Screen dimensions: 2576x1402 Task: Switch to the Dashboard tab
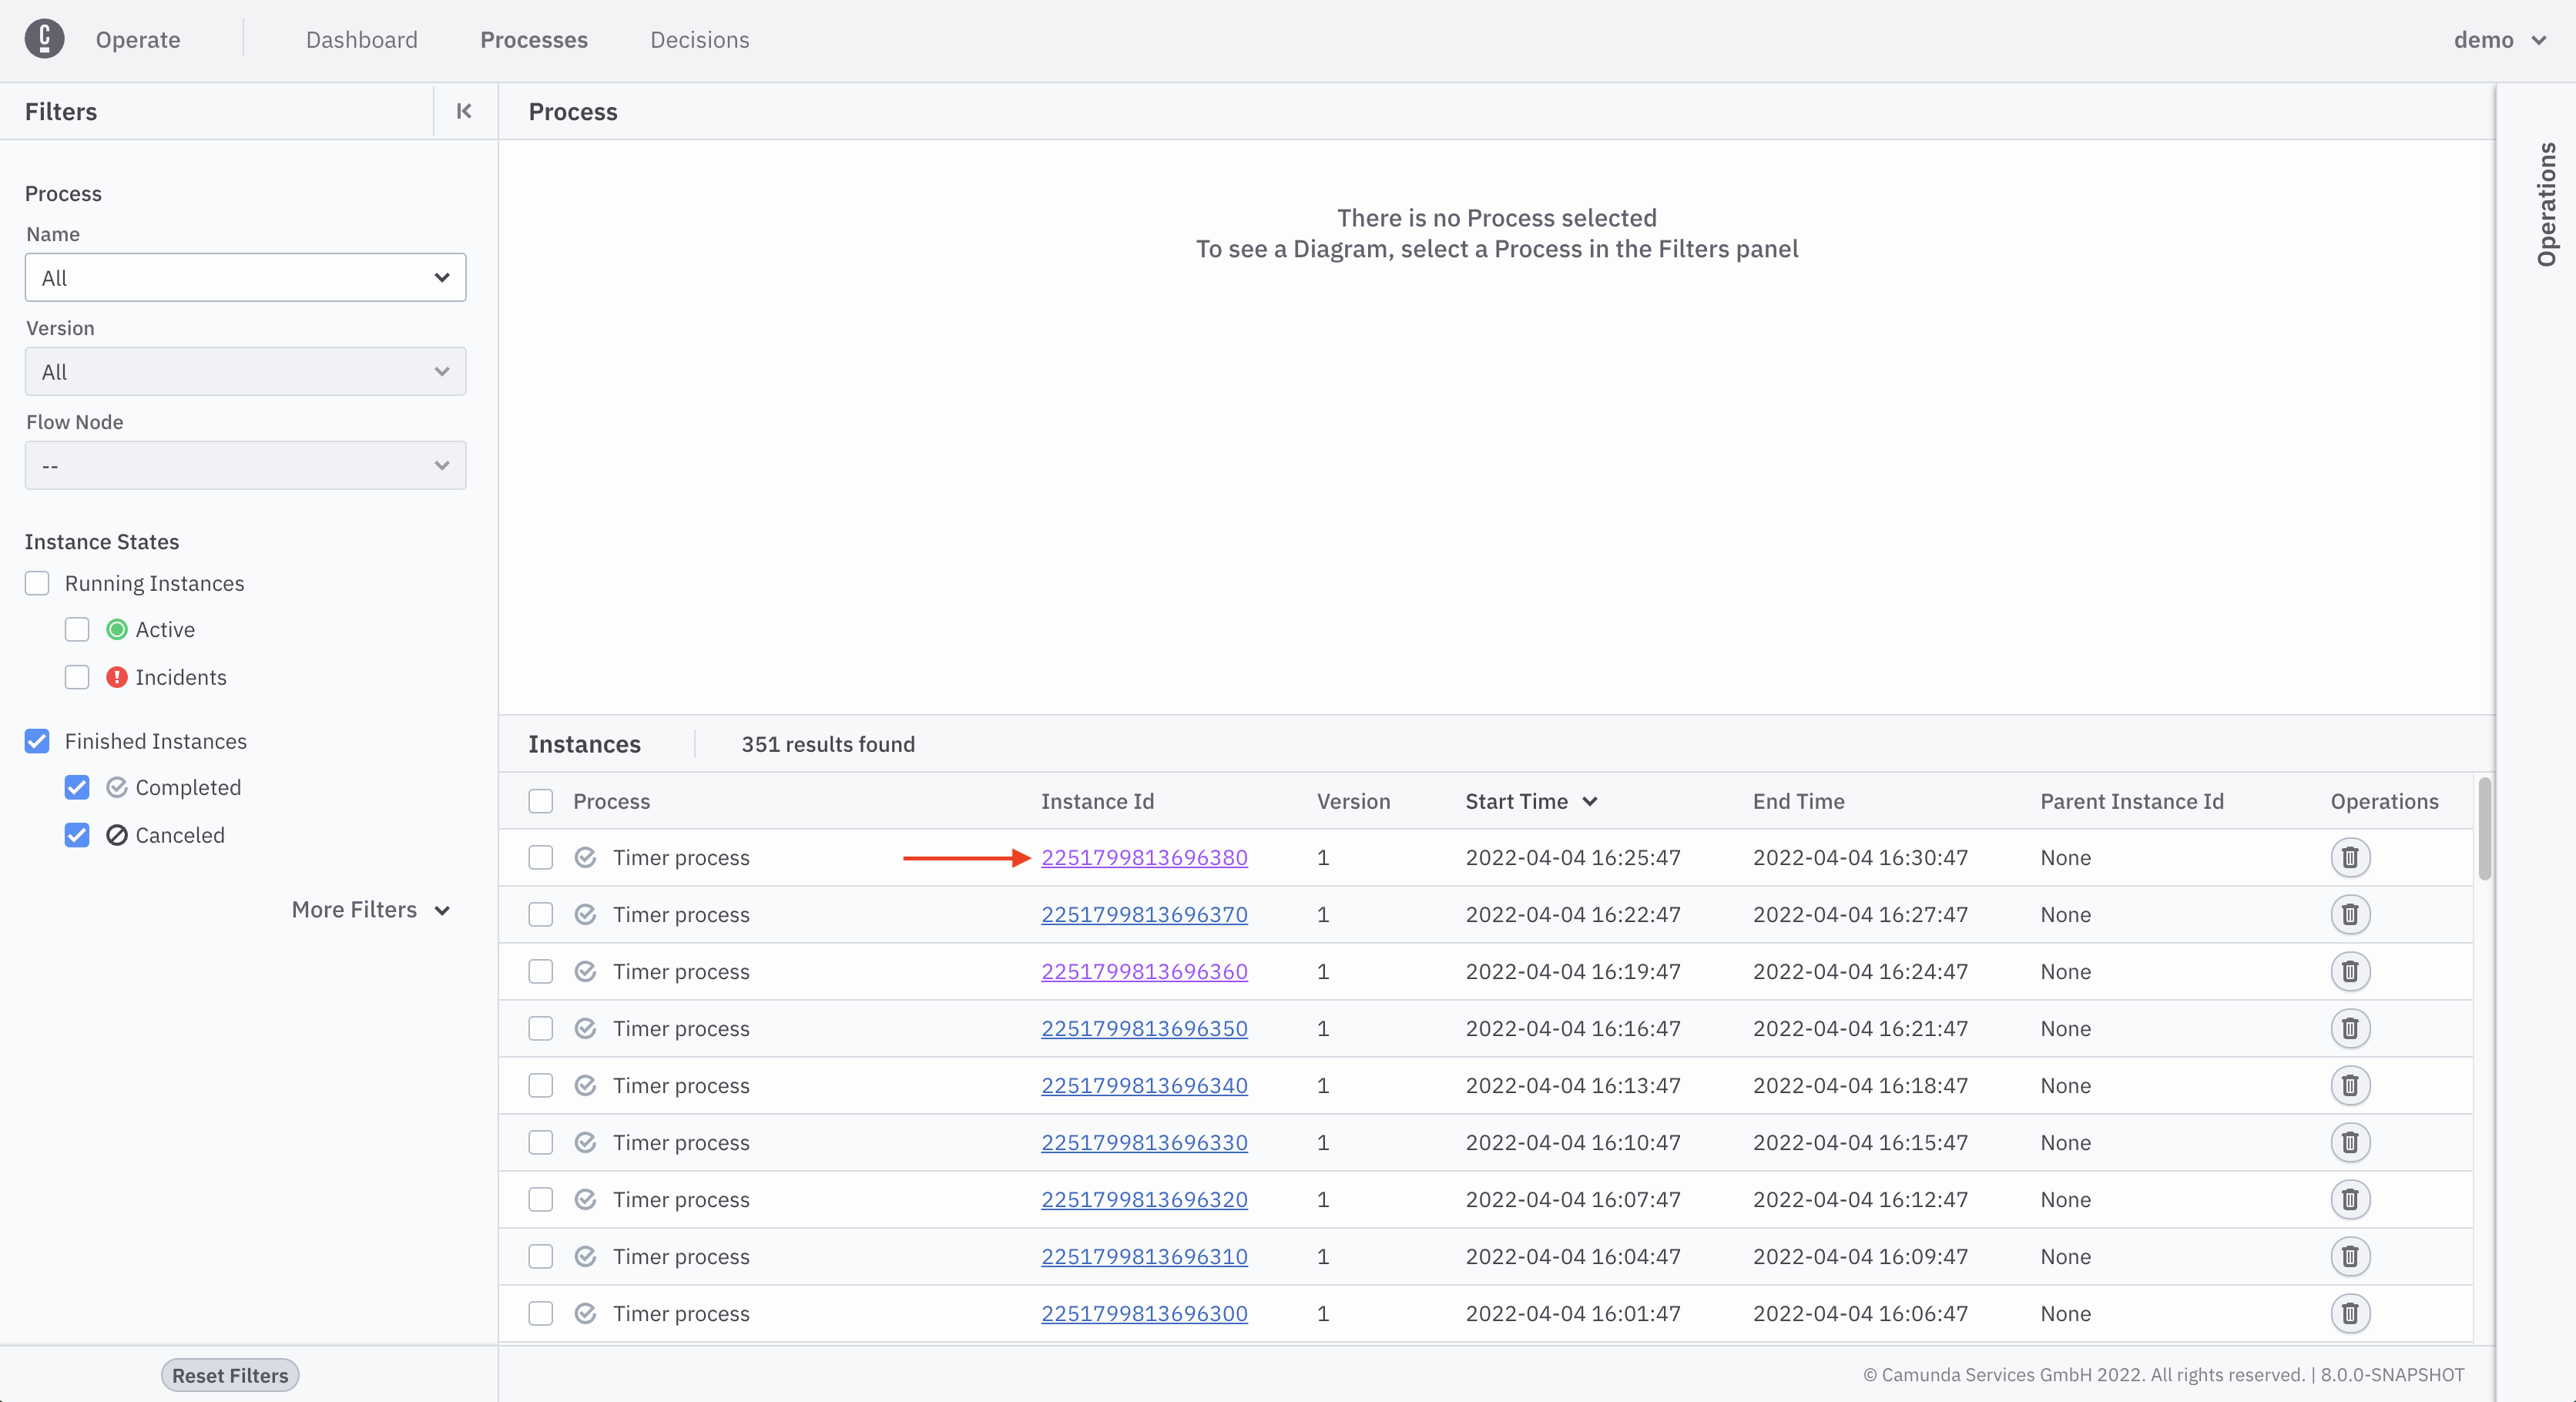[359, 36]
